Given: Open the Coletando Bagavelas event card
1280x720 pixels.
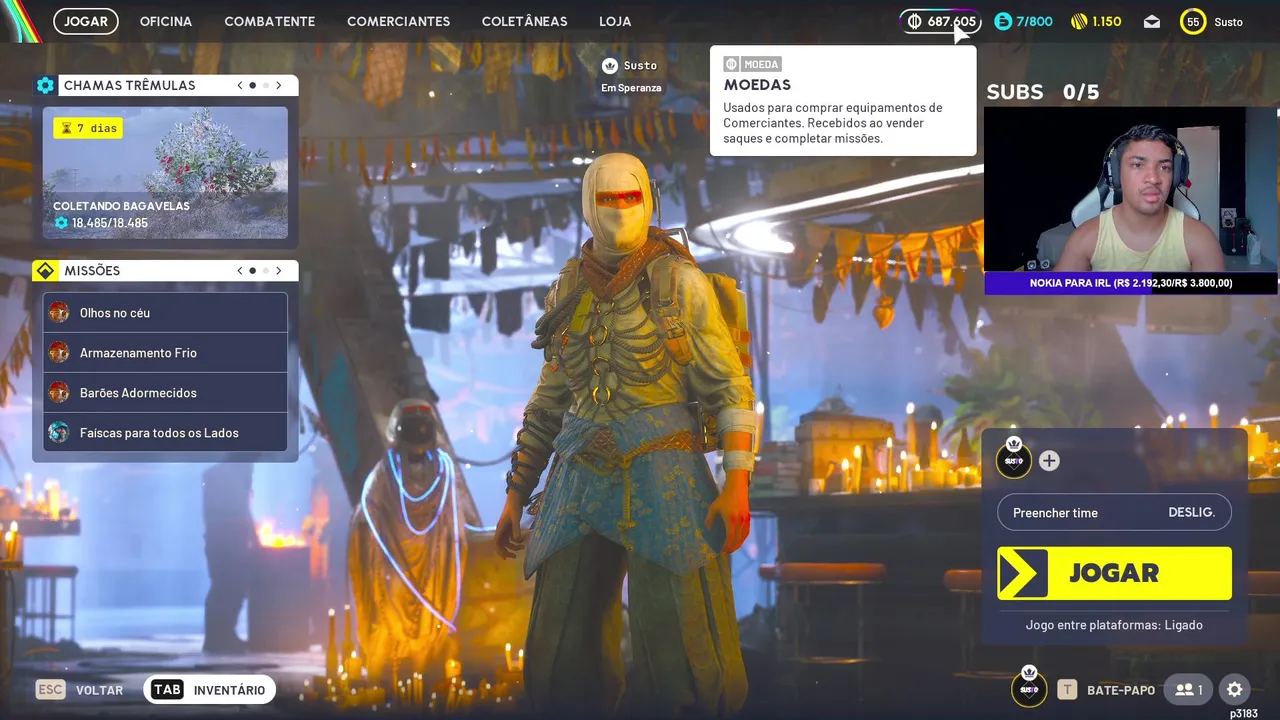Looking at the screenshot, I should 165,172.
